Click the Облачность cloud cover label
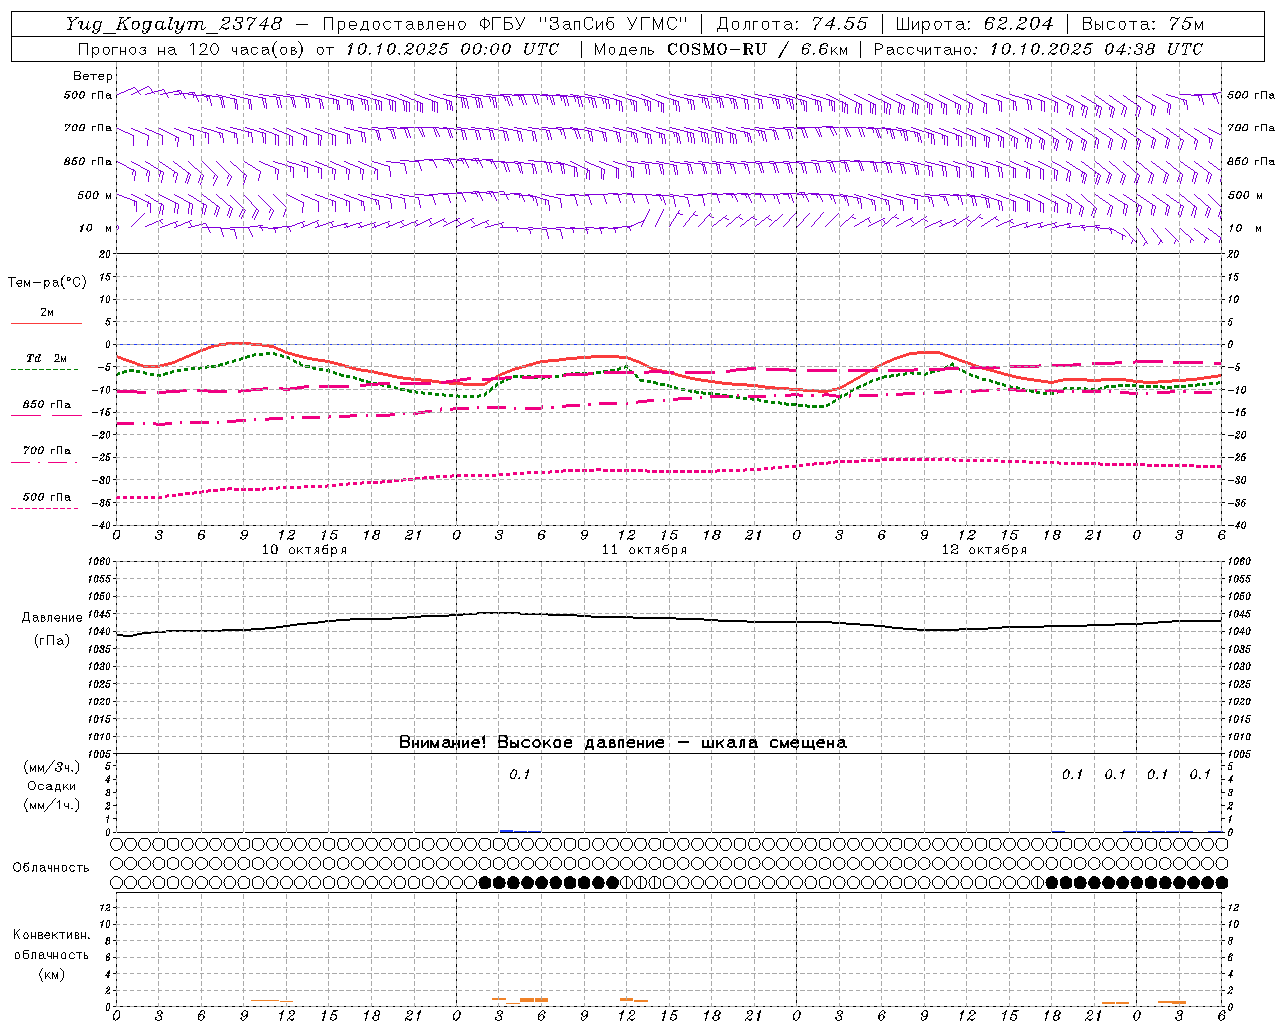Image resolution: width=1280 pixels, height=1024 pixels. click(51, 868)
